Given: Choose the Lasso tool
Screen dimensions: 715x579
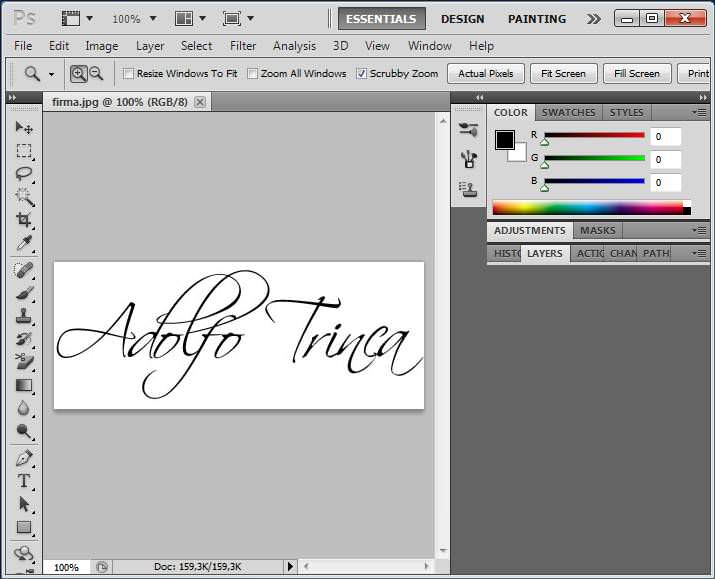Looking at the screenshot, I should (x=24, y=174).
